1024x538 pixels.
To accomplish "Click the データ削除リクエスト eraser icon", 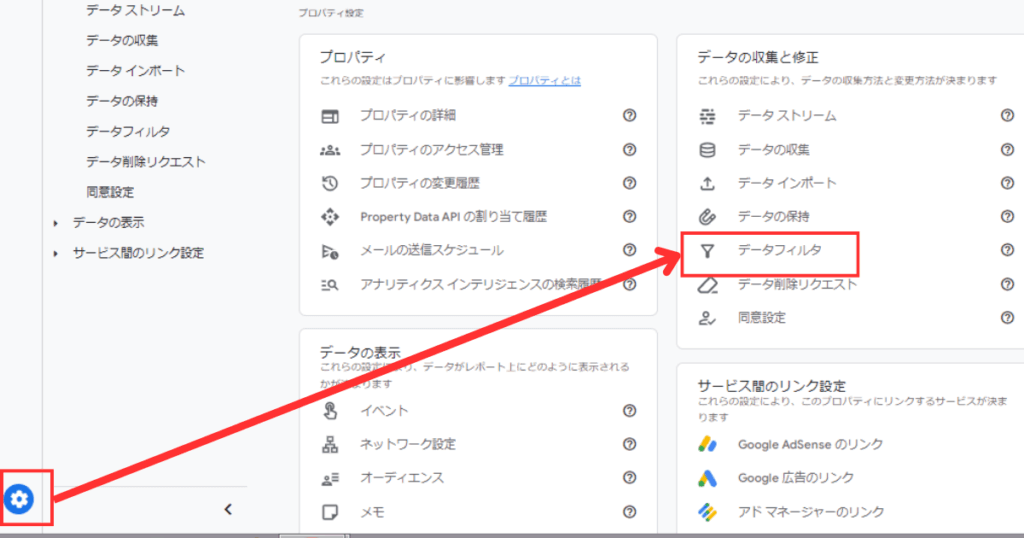I will [707, 285].
